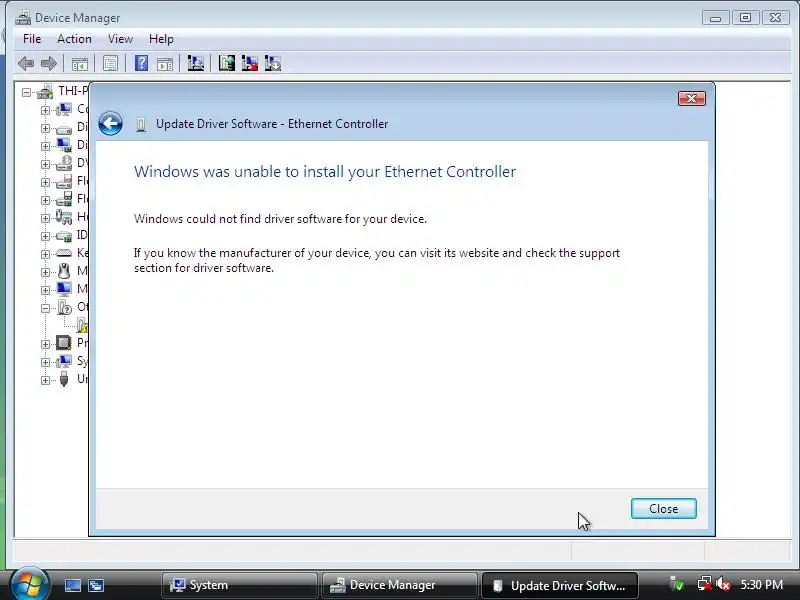Click the Show/Hide Action Pane toolbar icon
The image size is (800, 600).
point(165,64)
